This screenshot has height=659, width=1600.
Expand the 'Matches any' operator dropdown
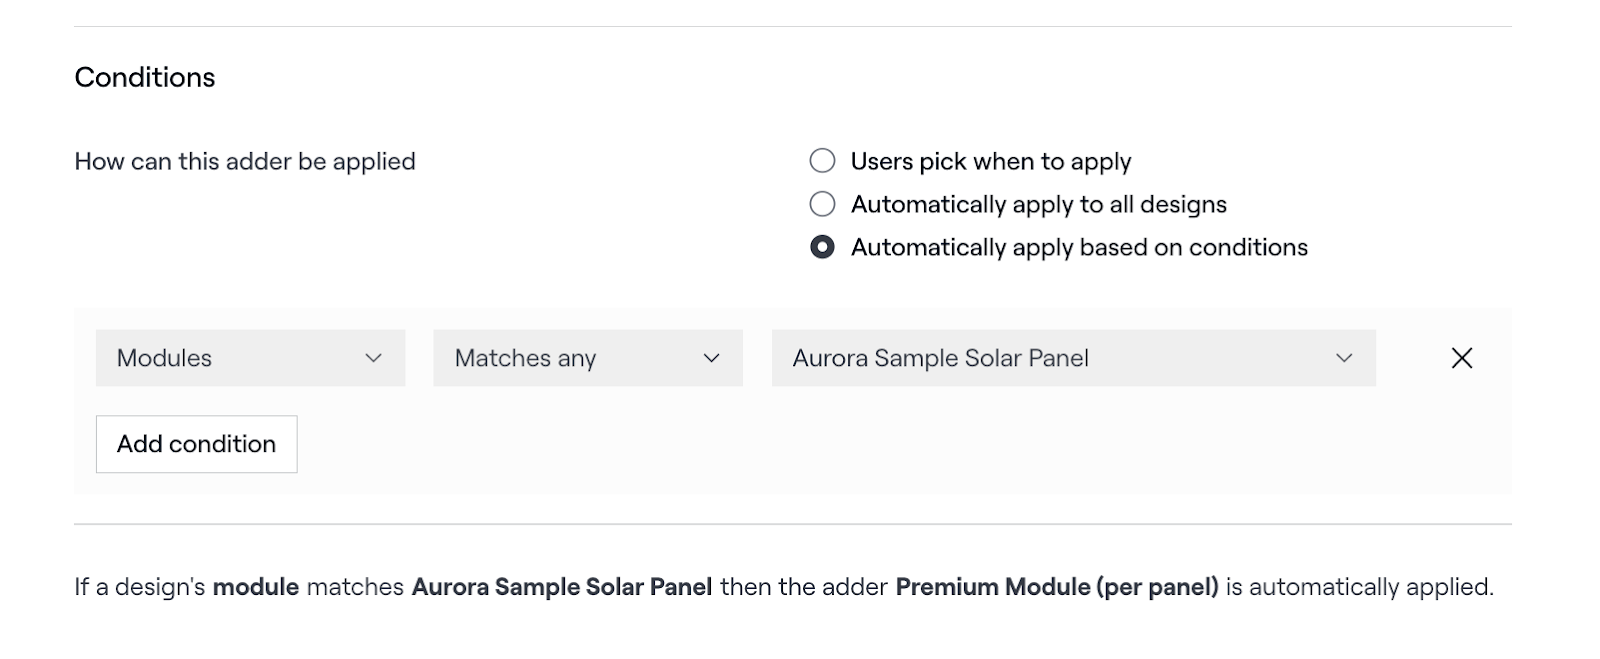(587, 358)
